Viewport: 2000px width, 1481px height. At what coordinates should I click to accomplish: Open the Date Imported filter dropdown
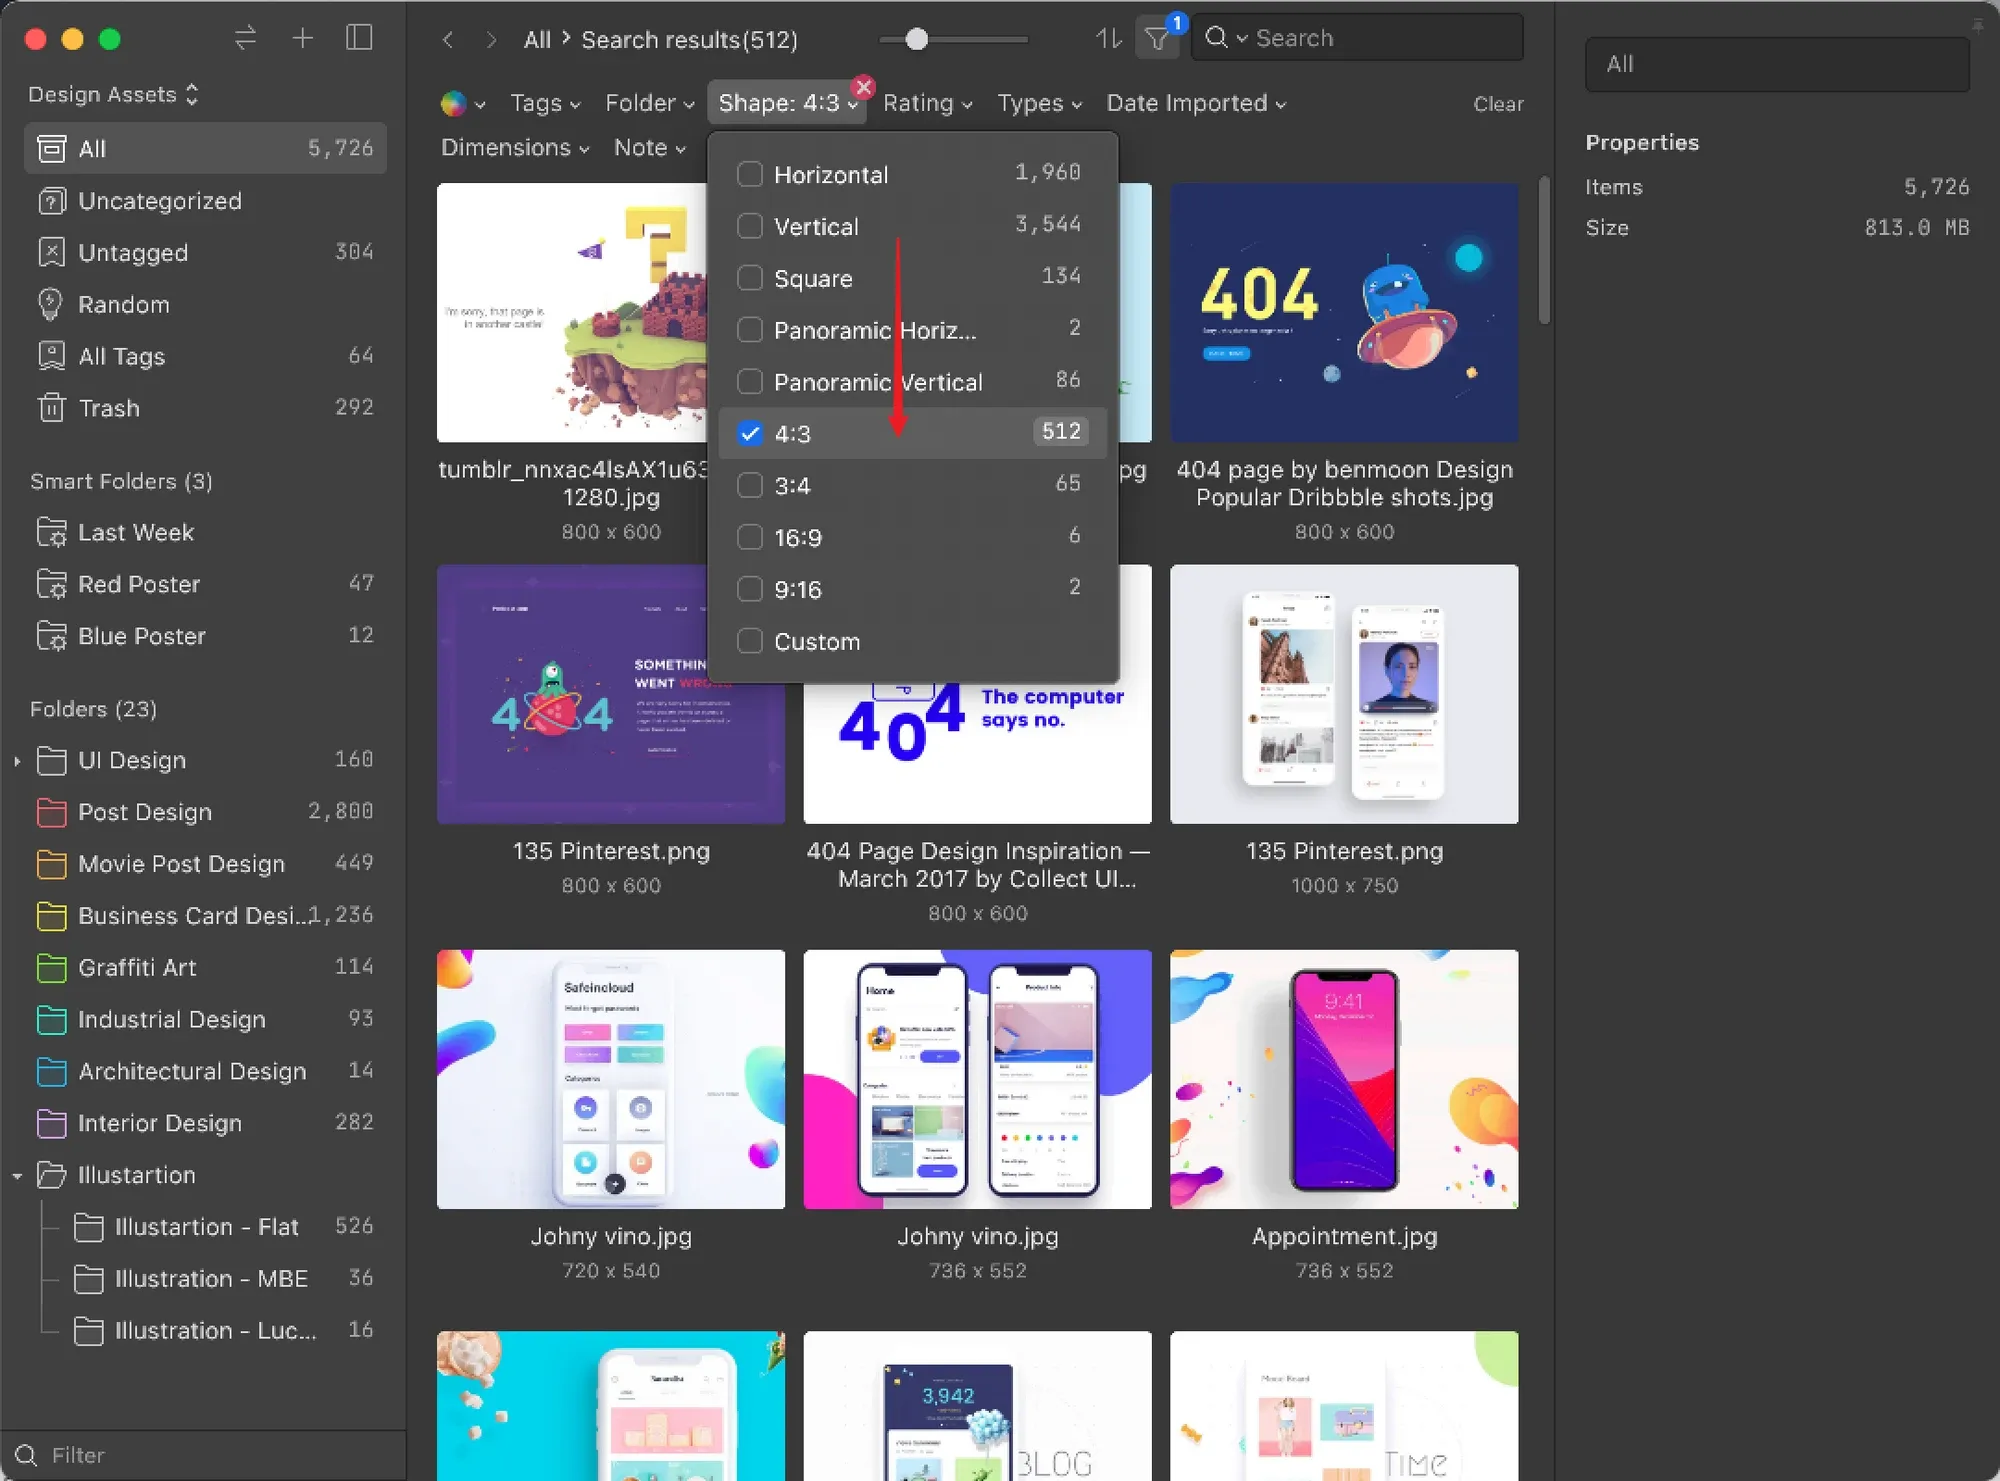click(1196, 104)
